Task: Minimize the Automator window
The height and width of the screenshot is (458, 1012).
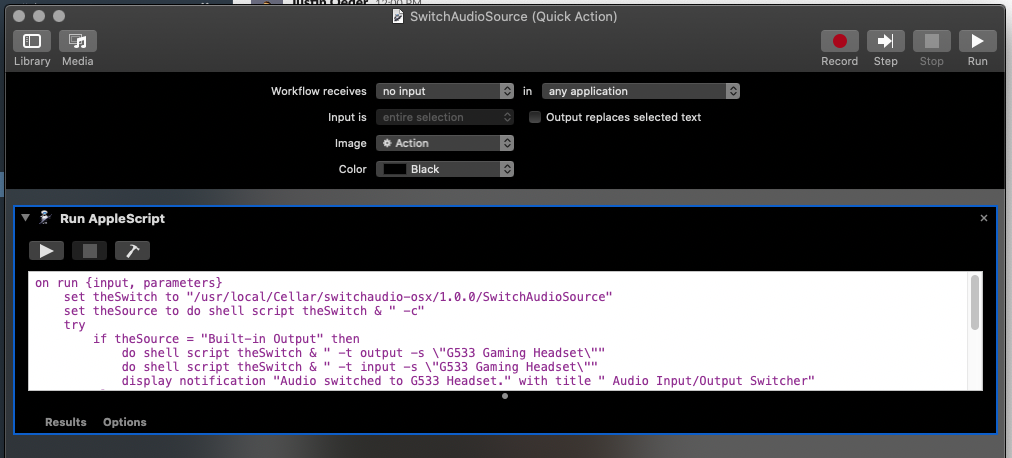Action: [39, 15]
